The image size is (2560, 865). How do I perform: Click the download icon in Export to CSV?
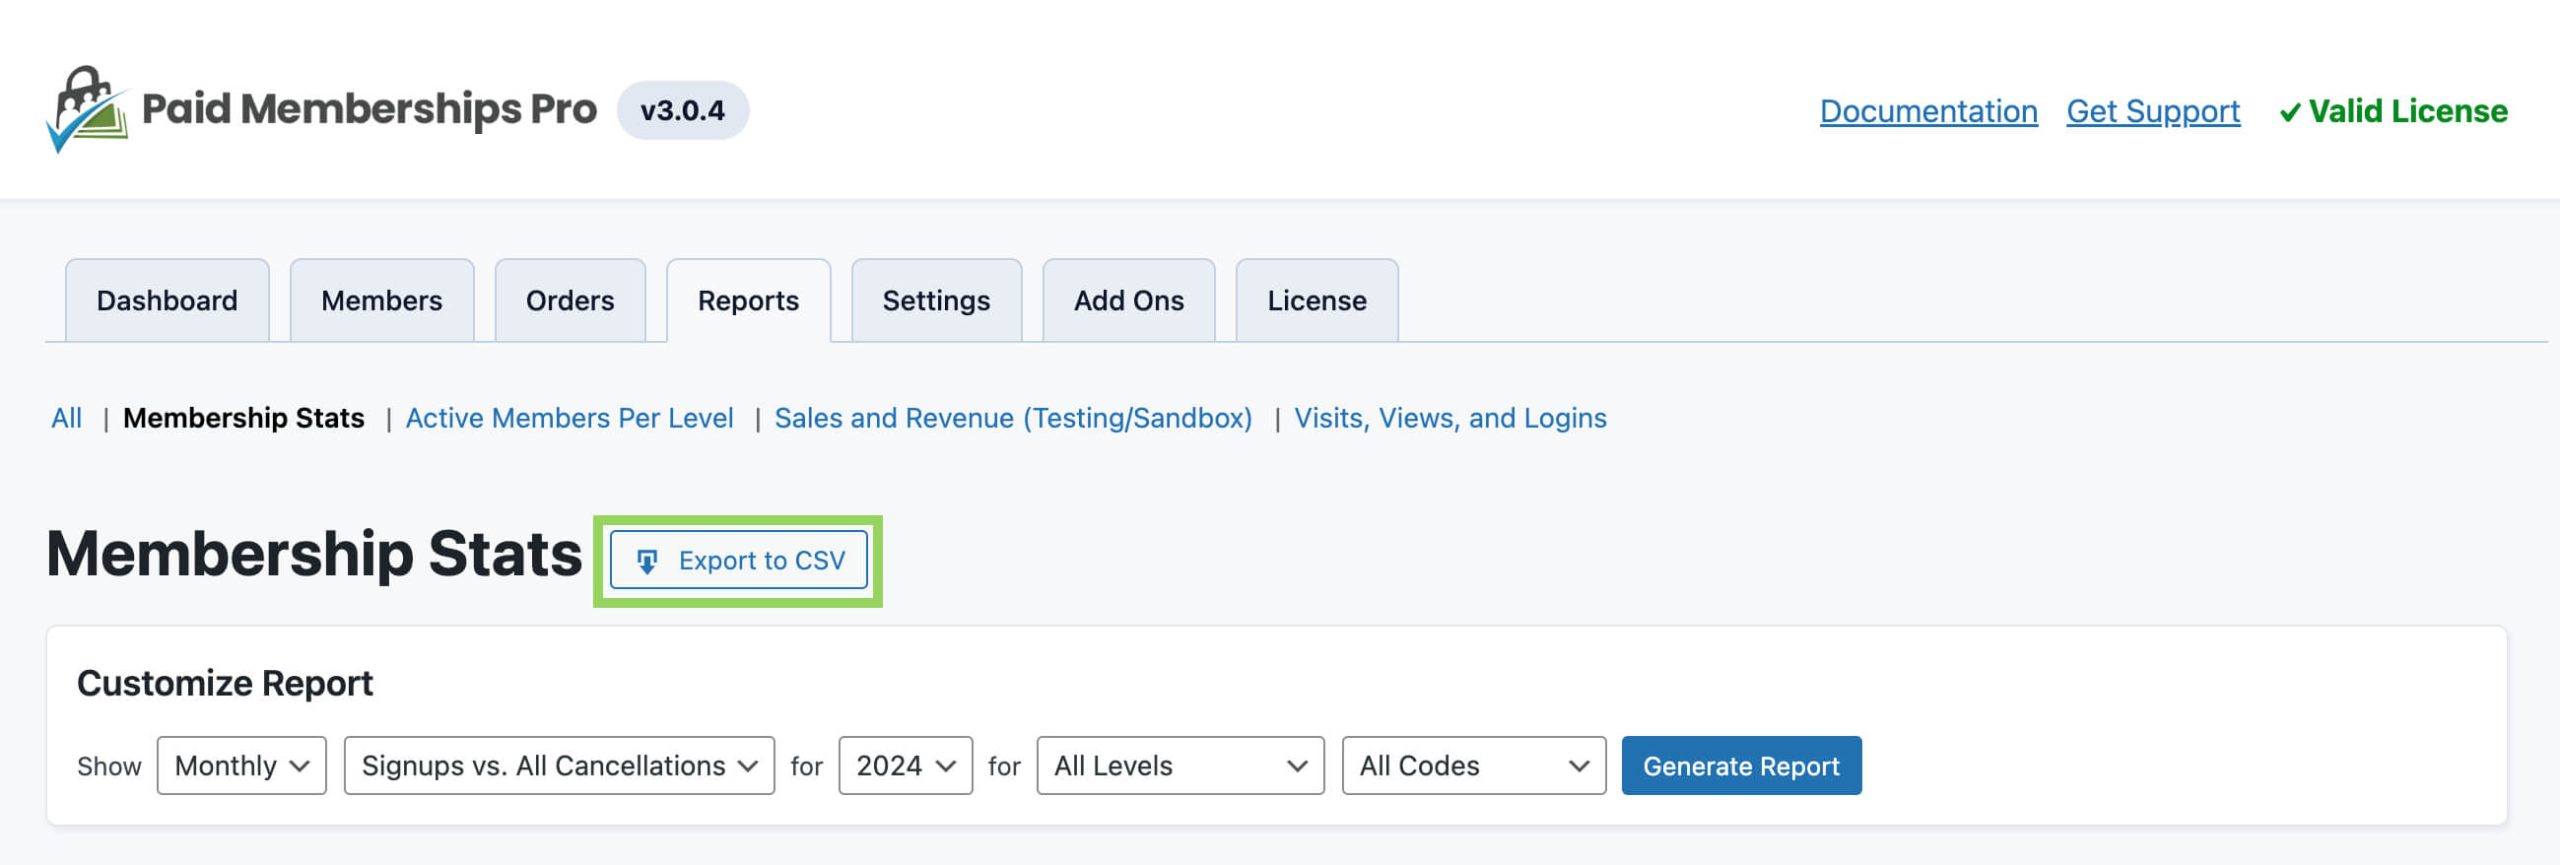click(647, 562)
